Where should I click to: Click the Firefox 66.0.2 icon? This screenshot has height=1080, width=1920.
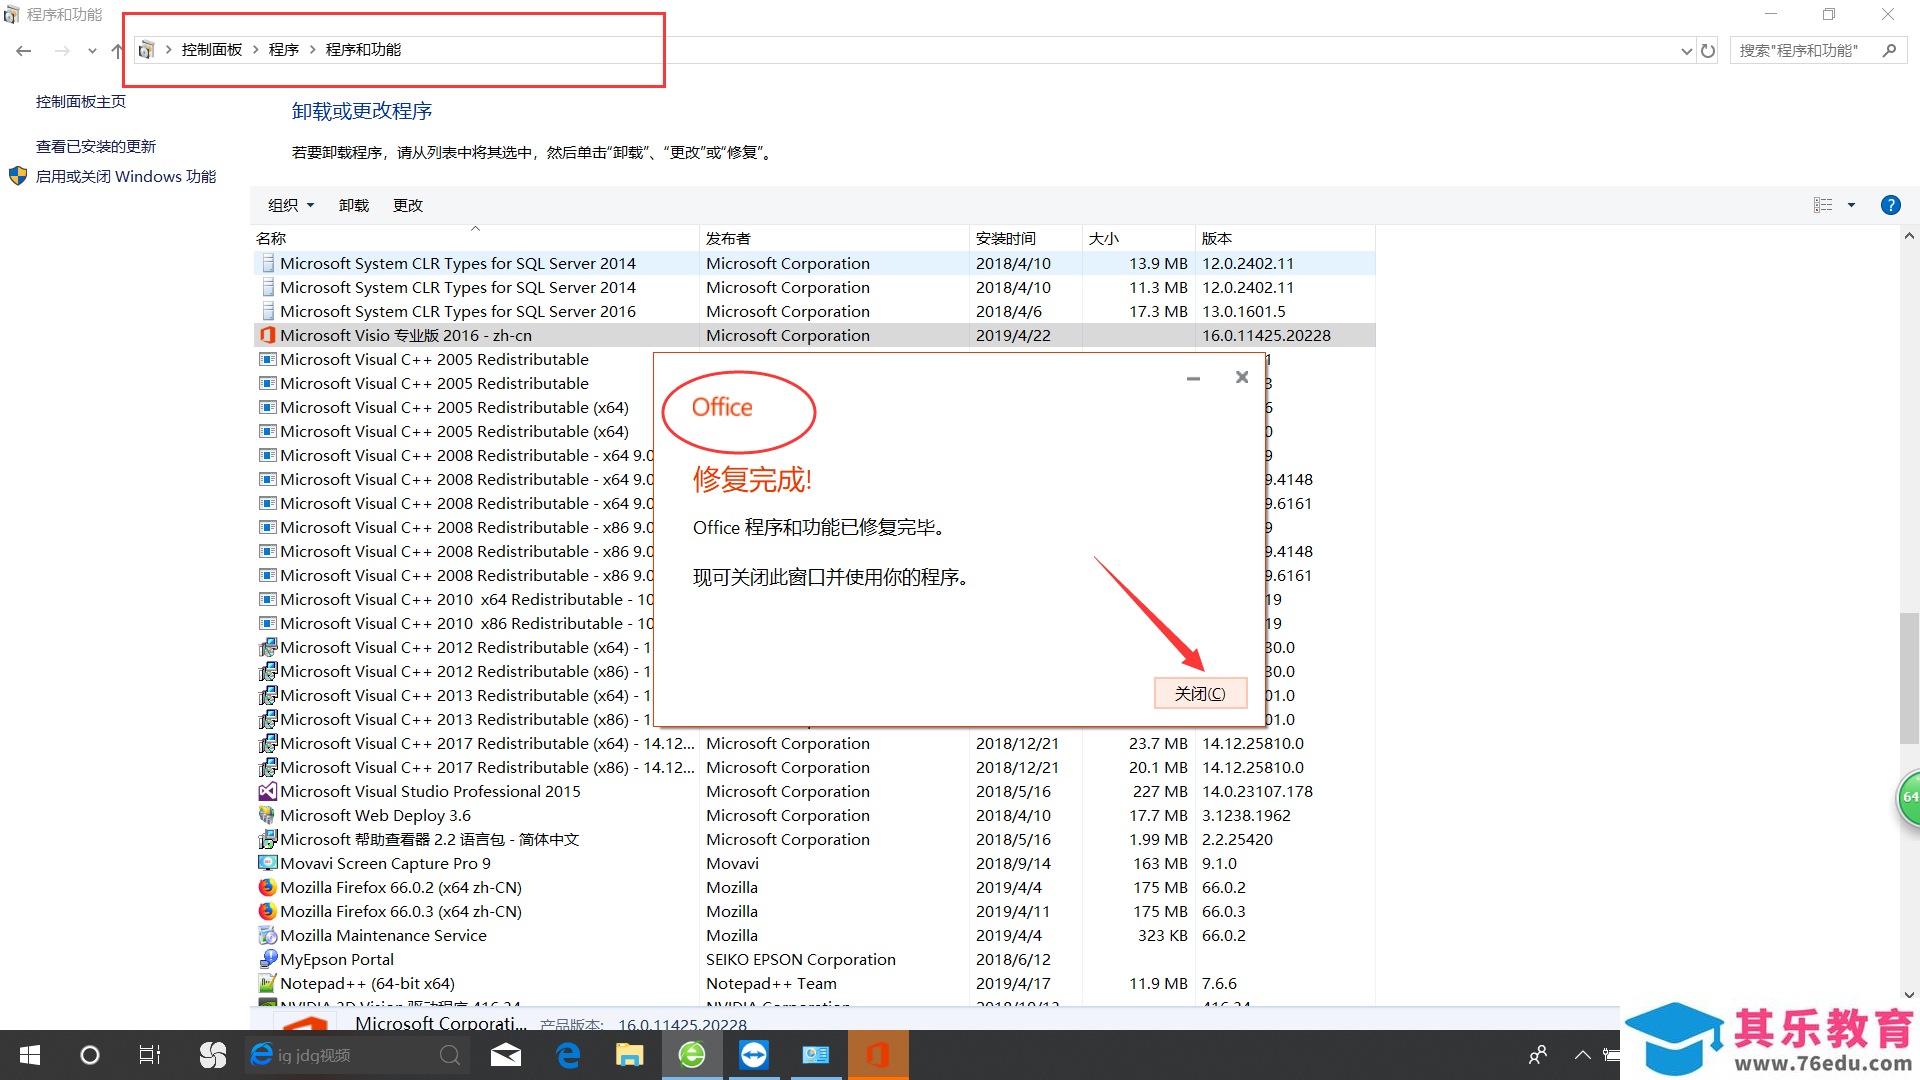pos(267,887)
